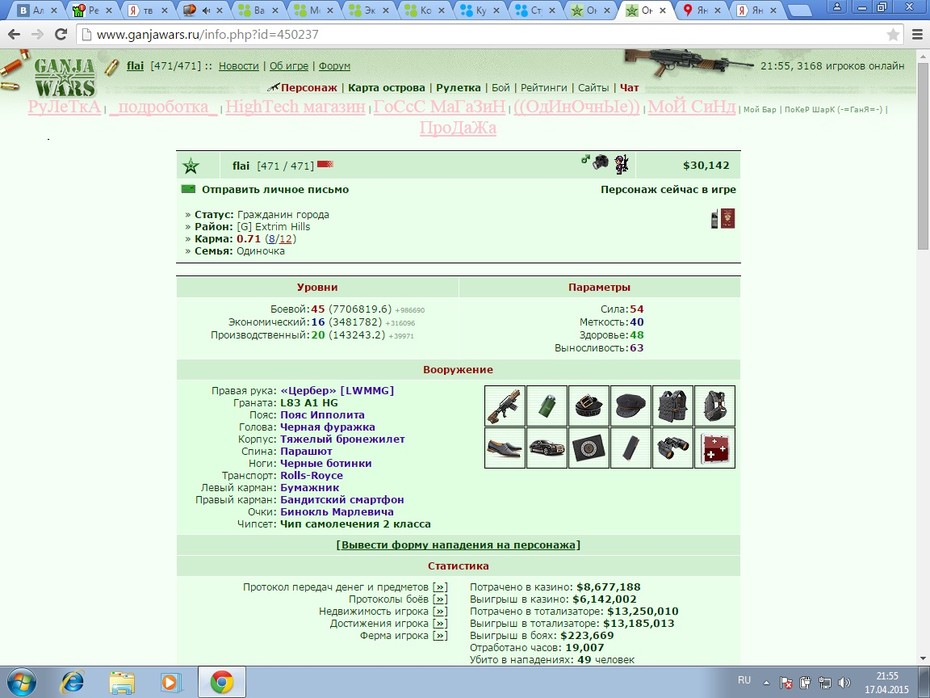This screenshot has height=698, width=930.
Task: Show hidden system tray icons arrow
Action: point(766,683)
